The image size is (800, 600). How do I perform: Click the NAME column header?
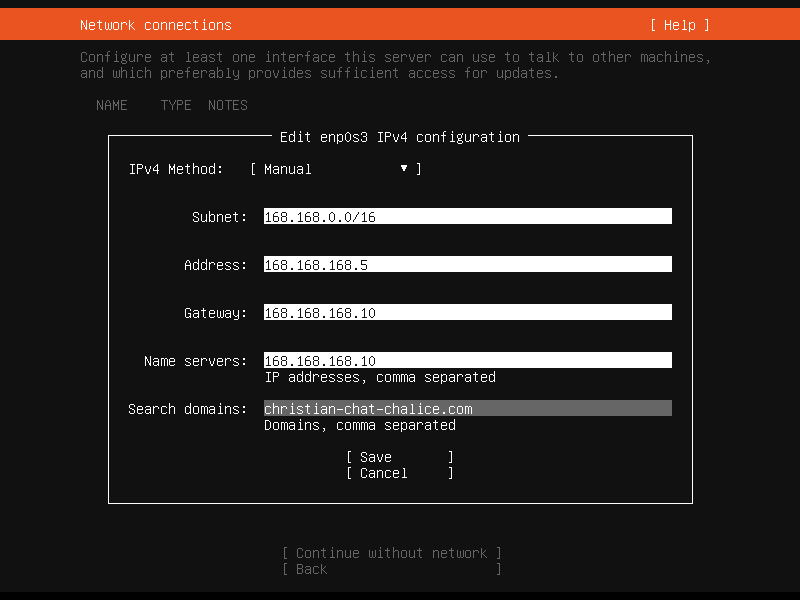tap(112, 105)
